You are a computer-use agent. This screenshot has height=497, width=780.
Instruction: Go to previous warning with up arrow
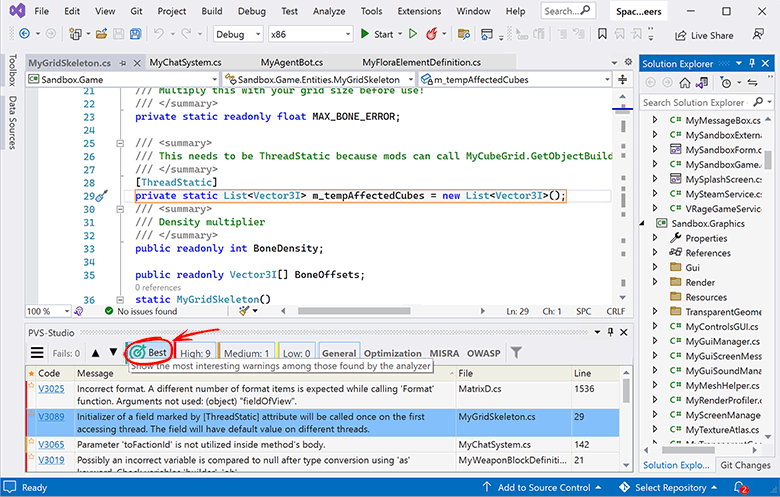(96, 353)
